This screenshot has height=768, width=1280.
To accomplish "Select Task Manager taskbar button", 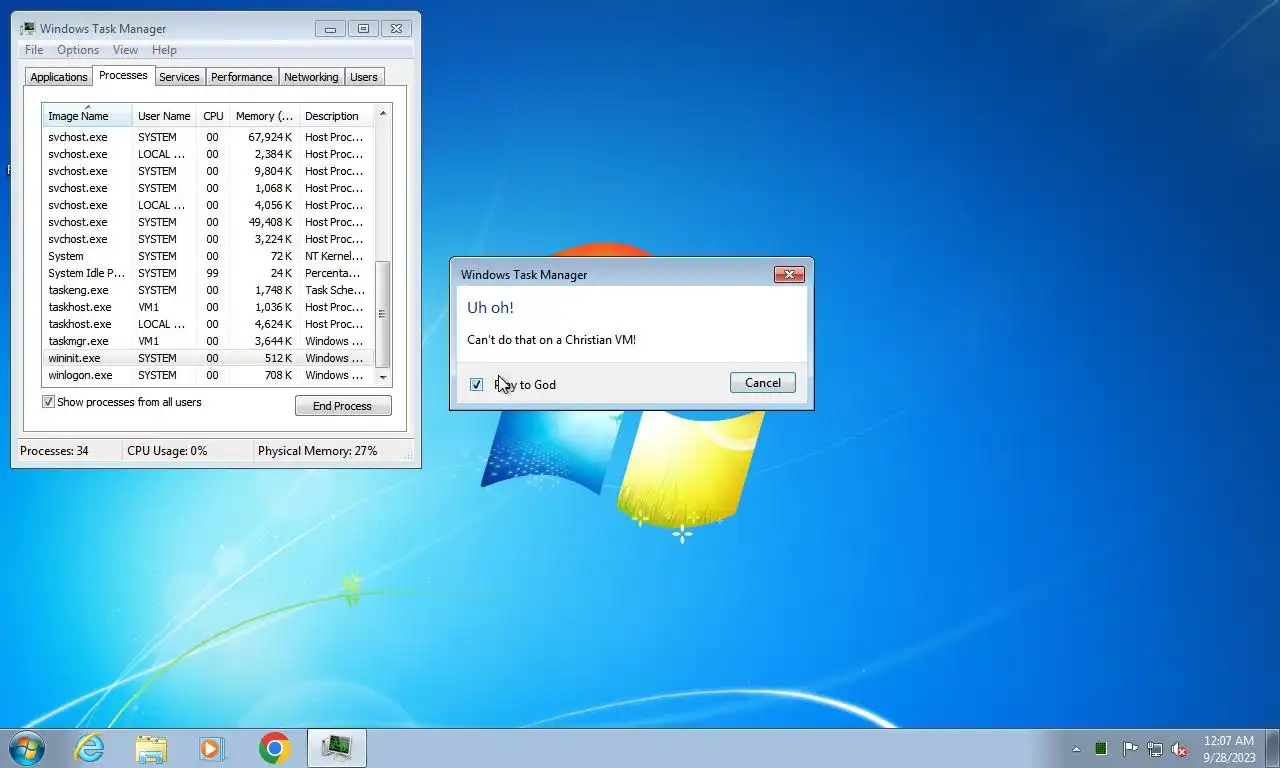I will [336, 748].
